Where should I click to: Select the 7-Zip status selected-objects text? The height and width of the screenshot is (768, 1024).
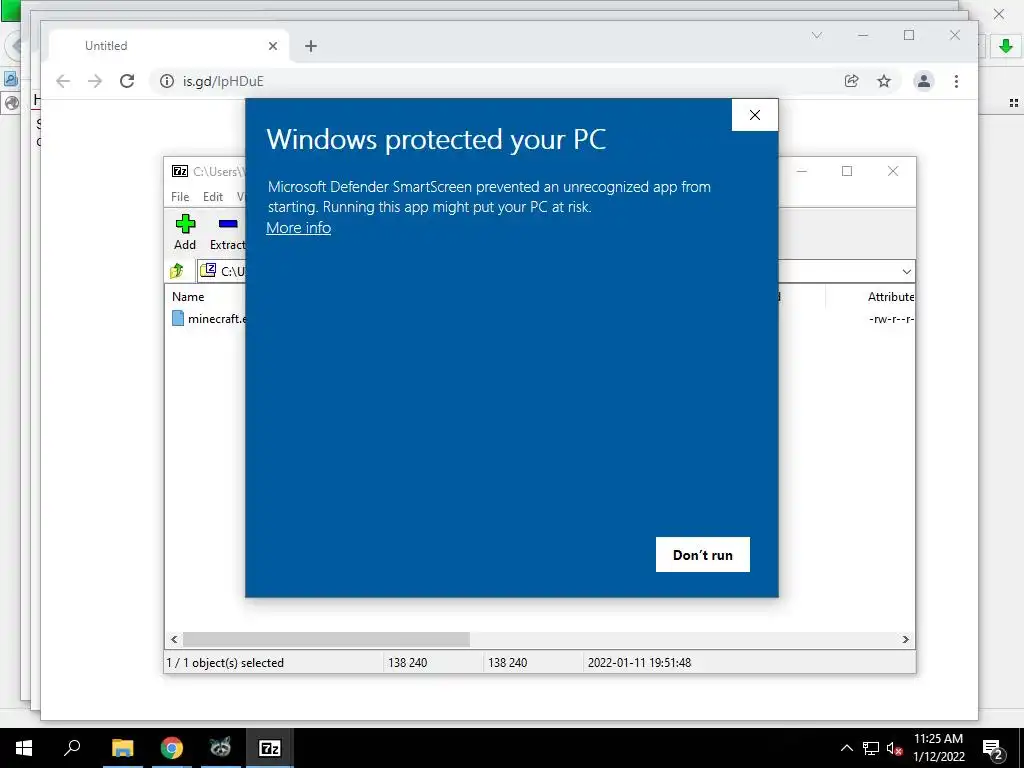click(x=225, y=663)
